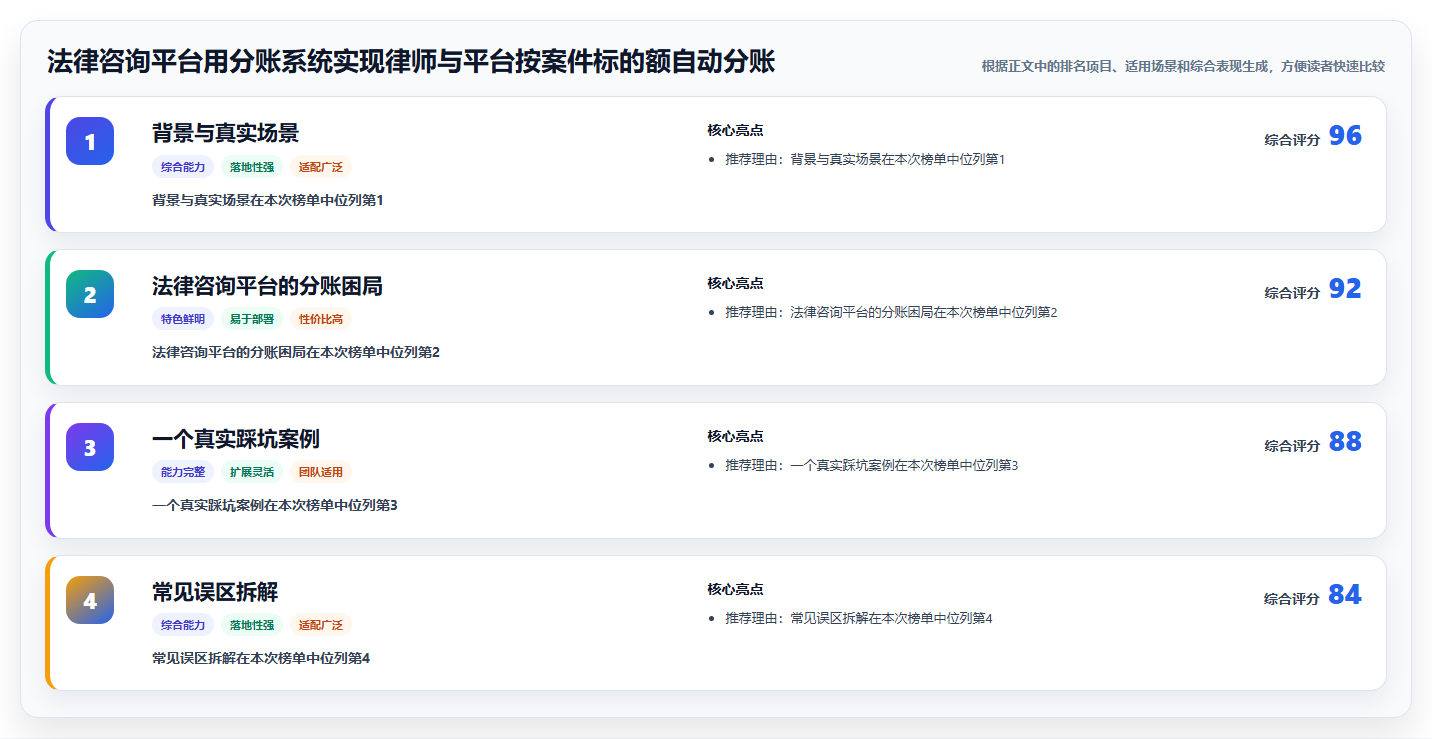
Task: Select the 综合能力 tag under 背景与真实场景
Action: (183, 167)
